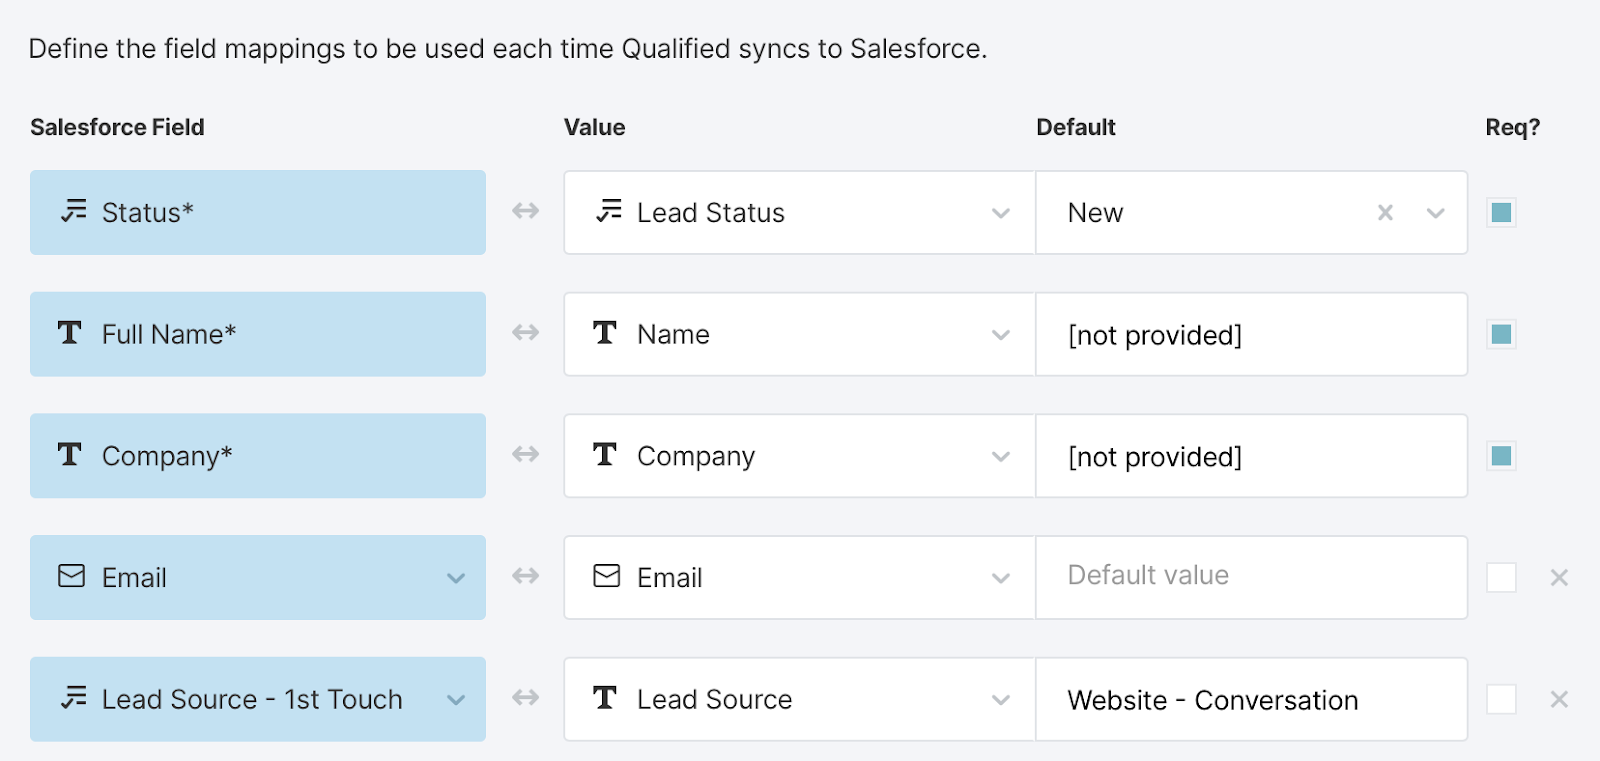Click envelope icon in Email Salesforce field

click(71, 576)
